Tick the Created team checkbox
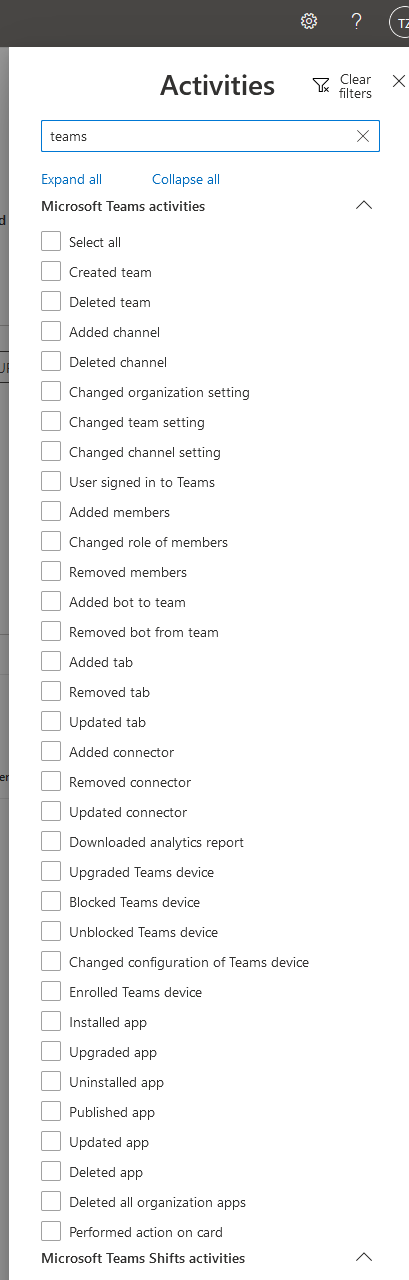 51,271
